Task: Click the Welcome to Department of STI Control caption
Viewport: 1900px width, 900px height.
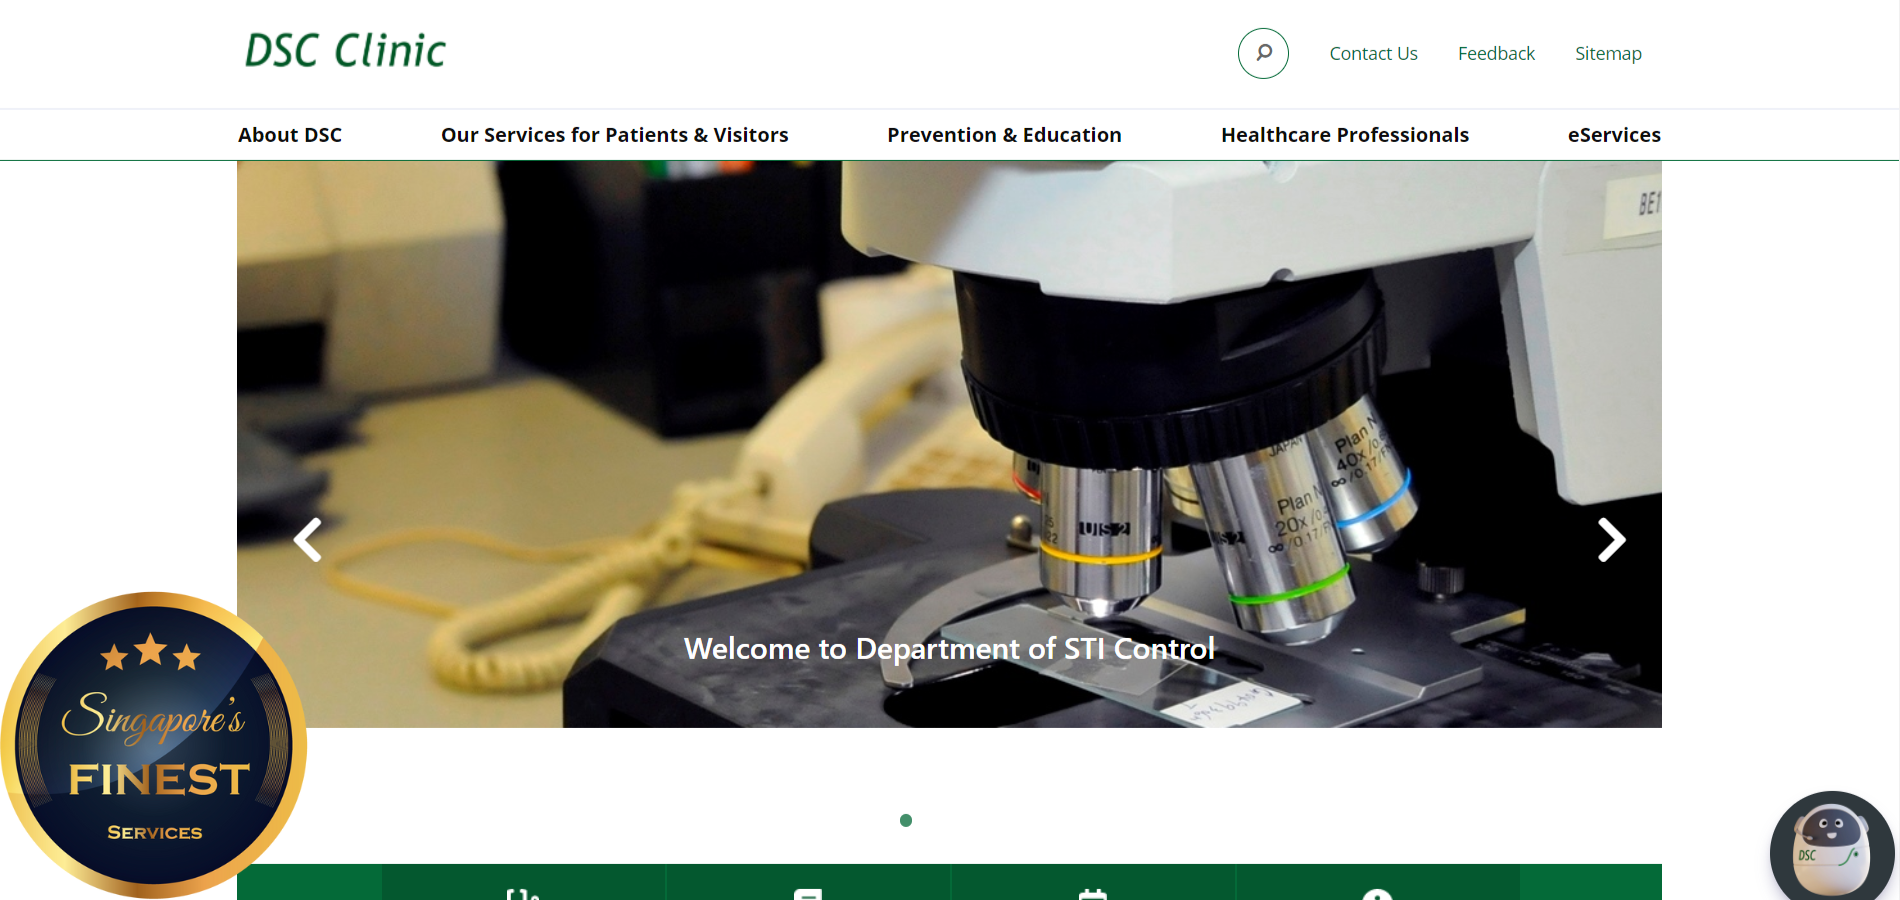Action: click(x=949, y=649)
